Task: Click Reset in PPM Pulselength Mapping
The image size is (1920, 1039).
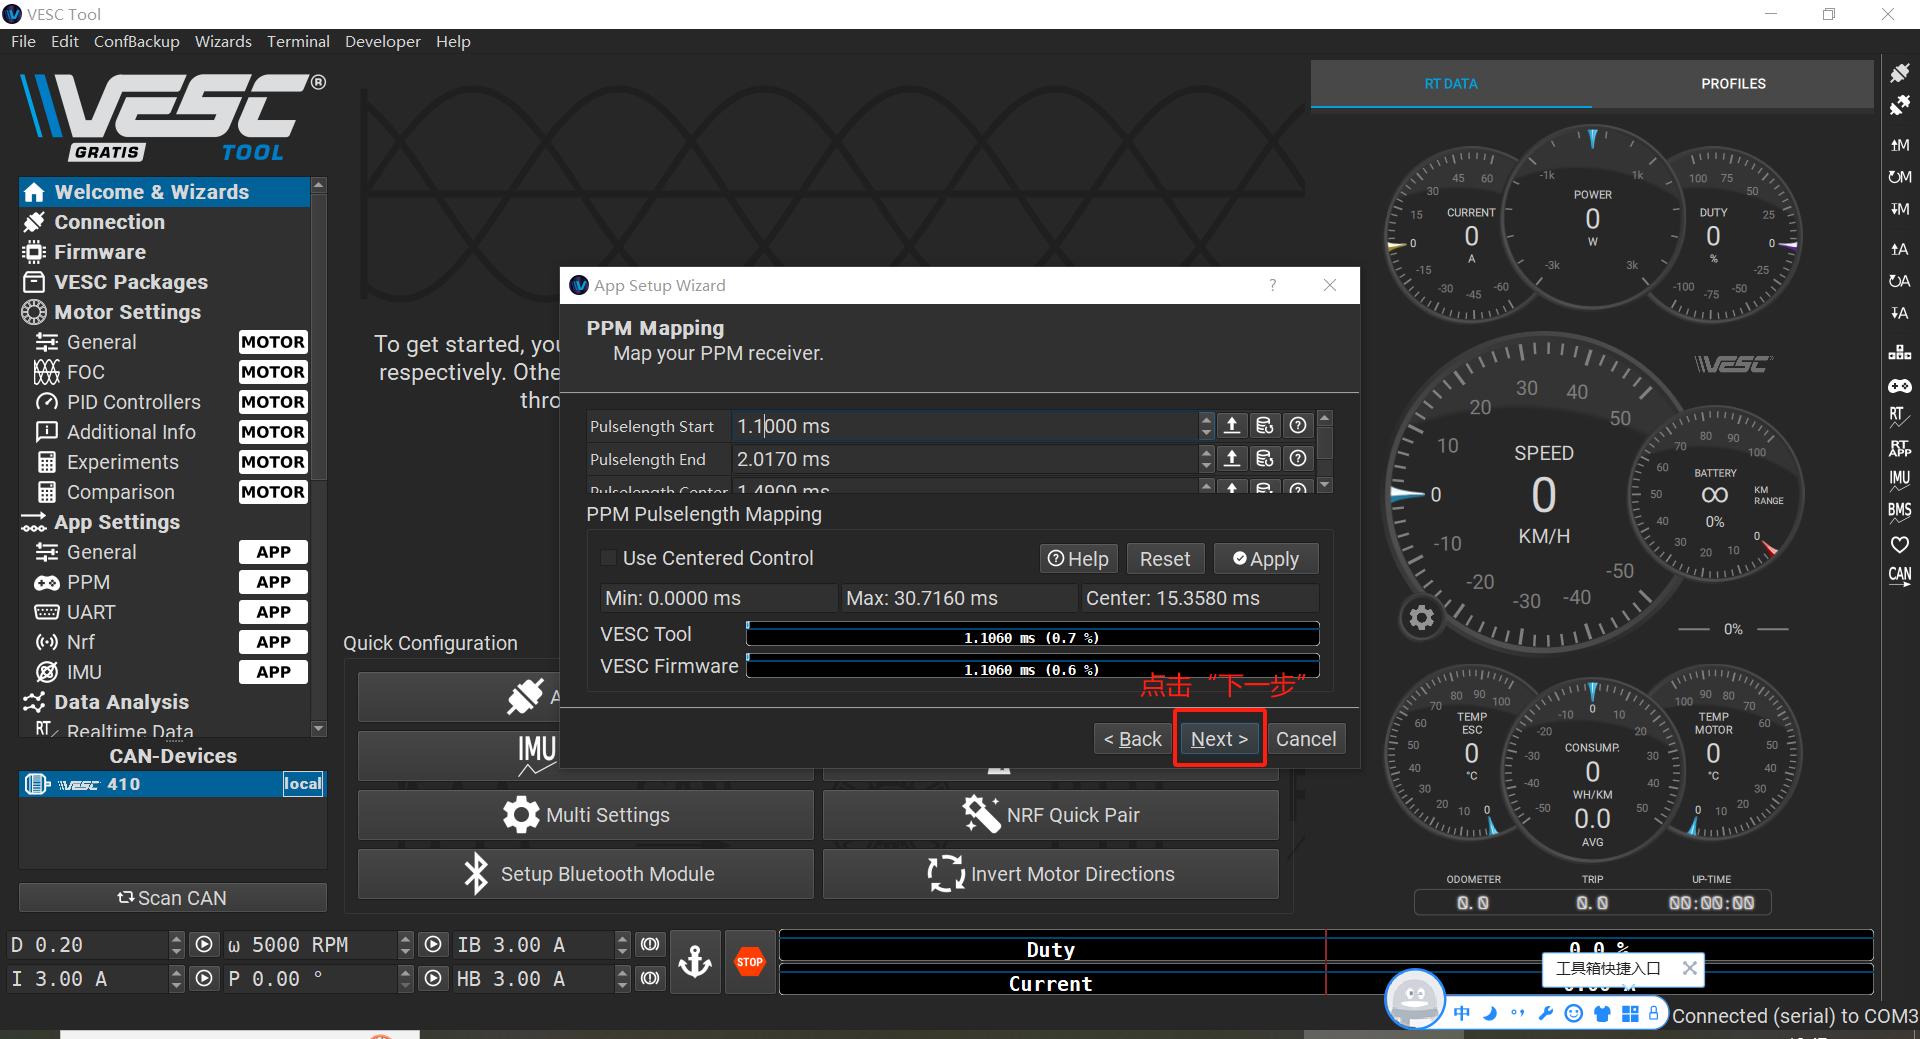Action: pyautogui.click(x=1165, y=559)
